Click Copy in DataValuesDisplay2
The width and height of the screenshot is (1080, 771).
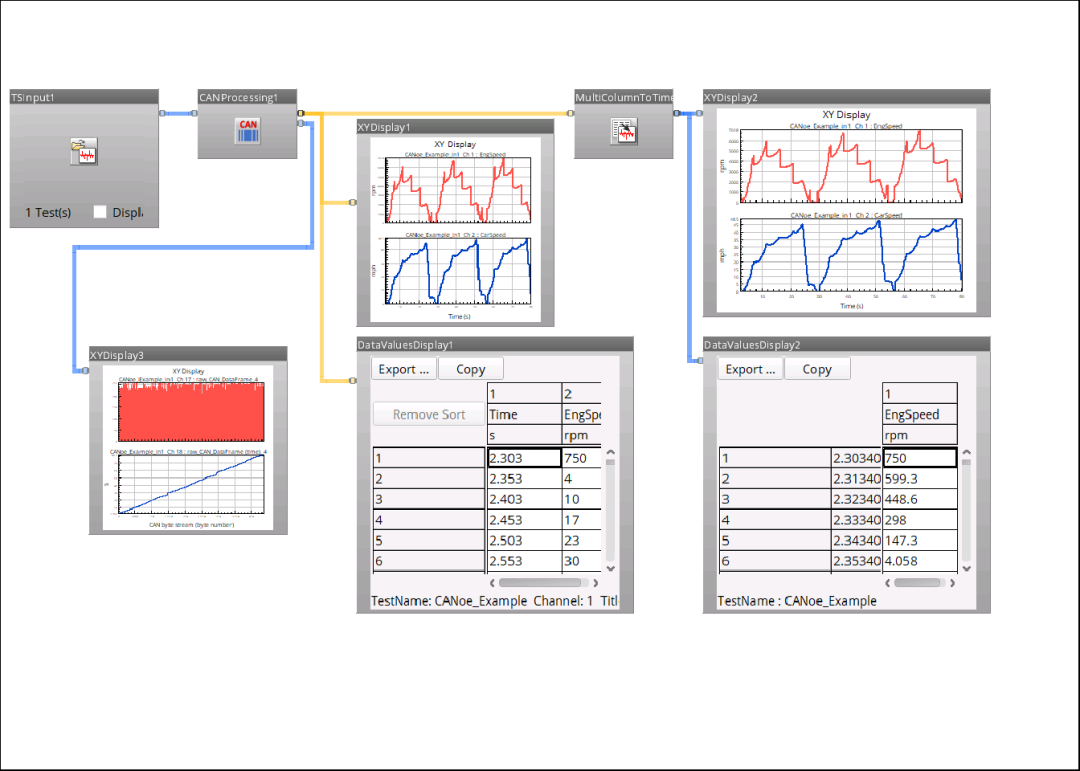[817, 369]
